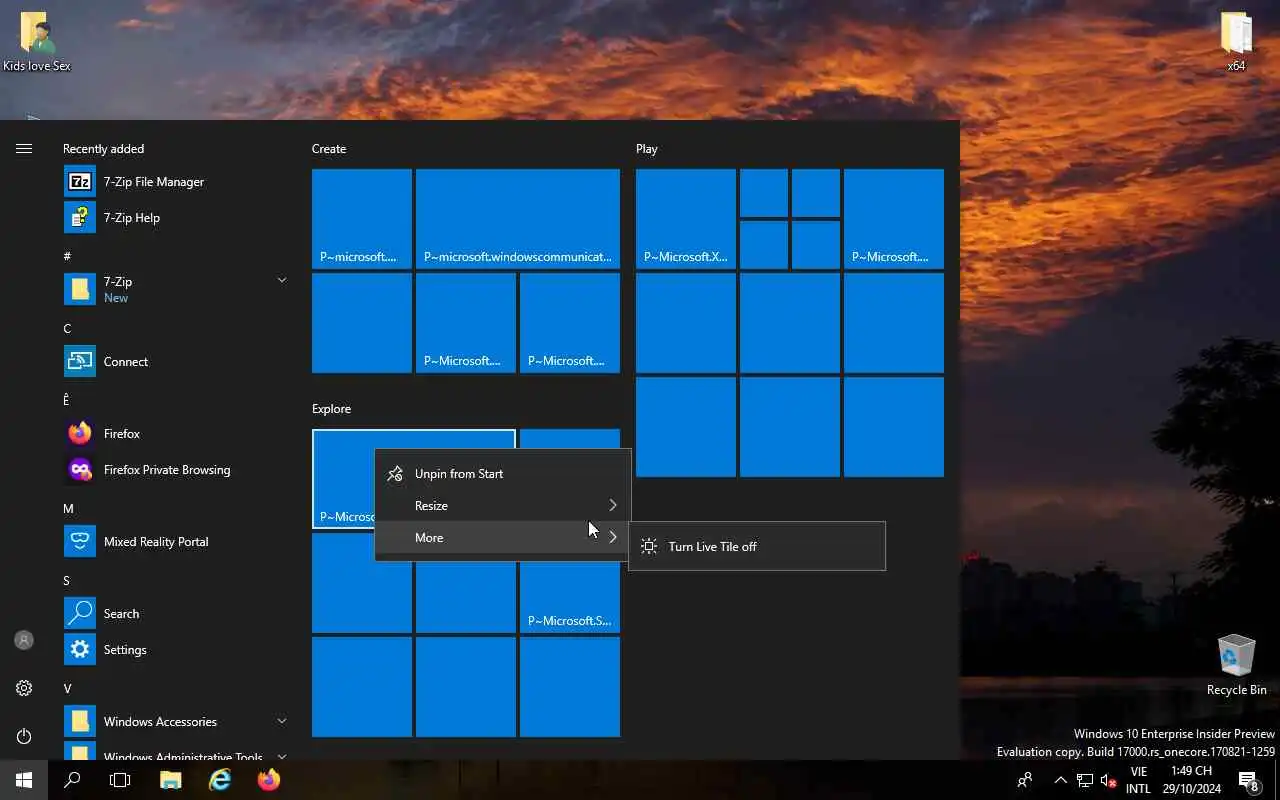Open Settings app from the S section
Image resolution: width=1280 pixels, height=800 pixels.
(x=80, y=649)
